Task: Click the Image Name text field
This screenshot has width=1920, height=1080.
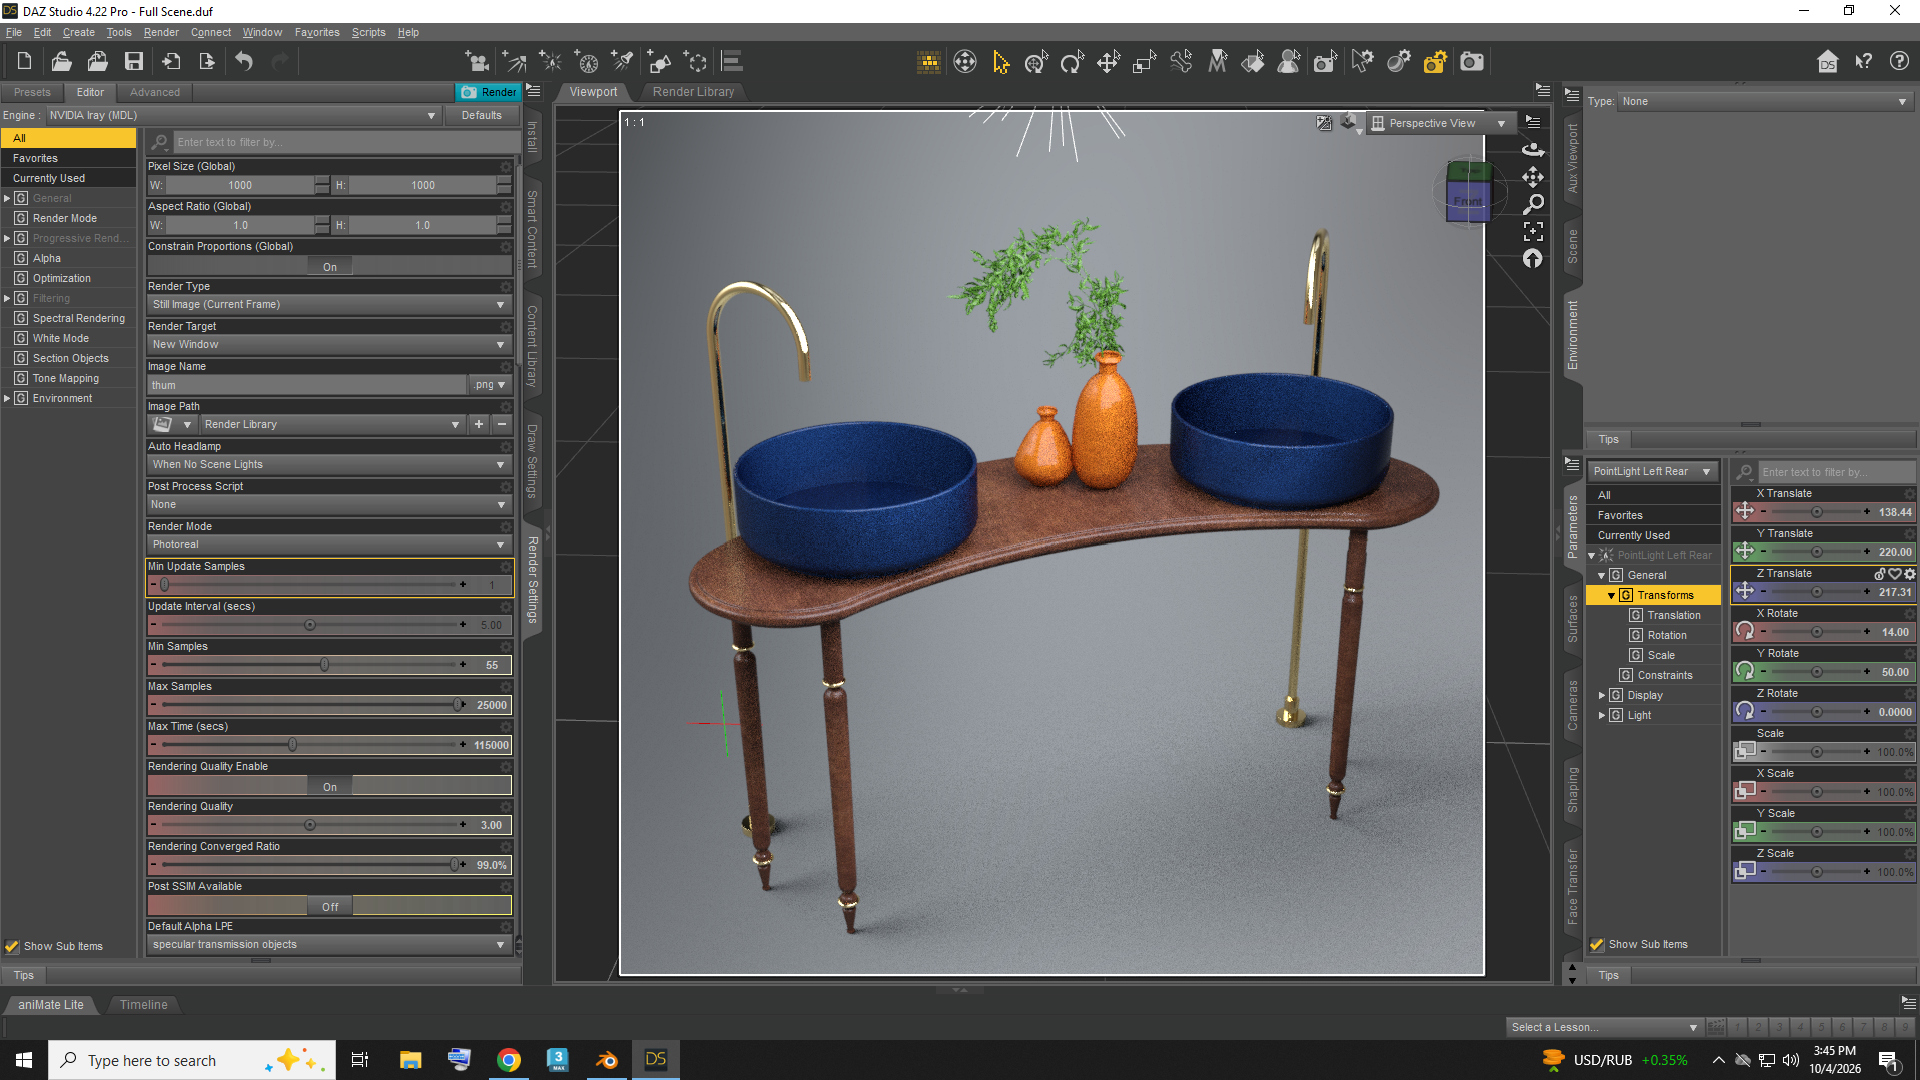Action: pos(308,385)
